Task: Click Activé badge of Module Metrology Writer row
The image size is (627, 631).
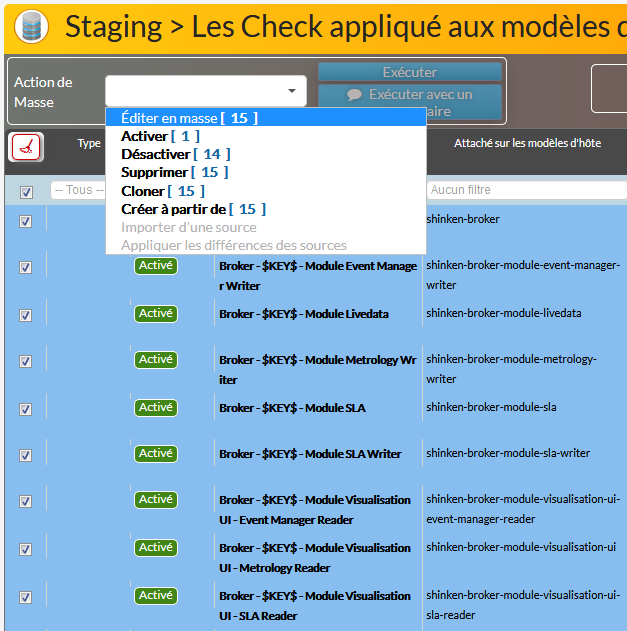Action: 156,359
